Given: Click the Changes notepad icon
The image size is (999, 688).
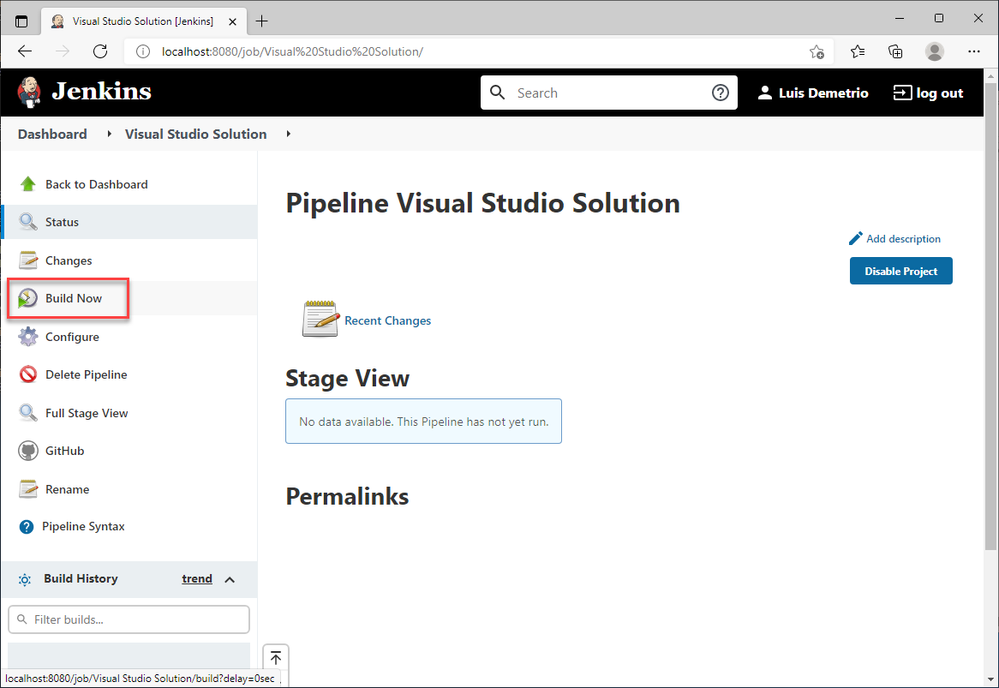Looking at the screenshot, I should pos(28,260).
